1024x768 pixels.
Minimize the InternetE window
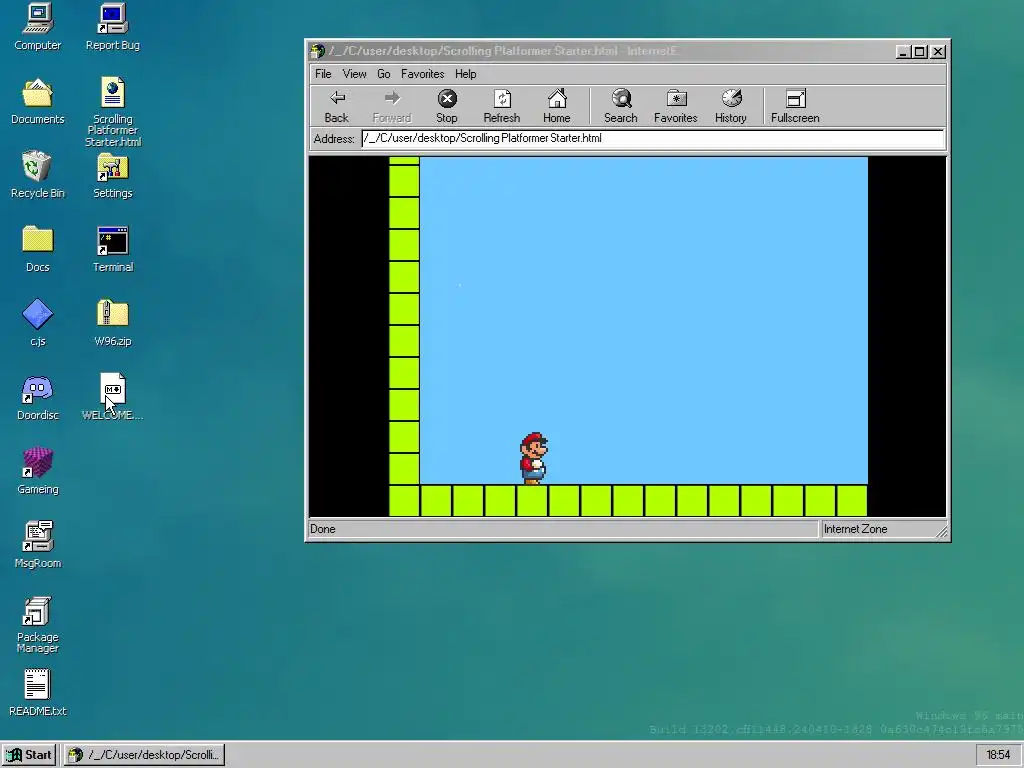(x=903, y=52)
